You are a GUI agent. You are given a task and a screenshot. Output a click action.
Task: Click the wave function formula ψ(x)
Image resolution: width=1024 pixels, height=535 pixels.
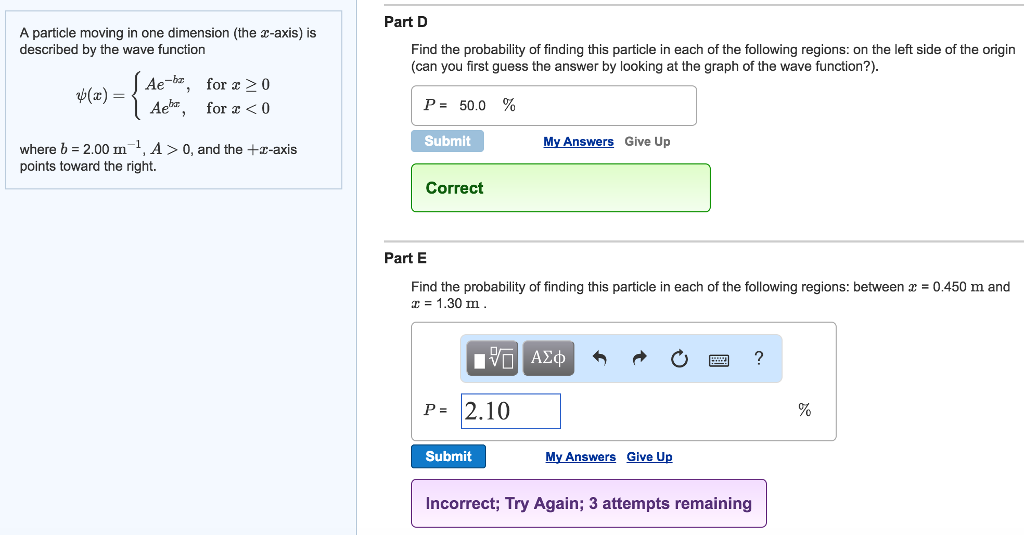coord(172,95)
